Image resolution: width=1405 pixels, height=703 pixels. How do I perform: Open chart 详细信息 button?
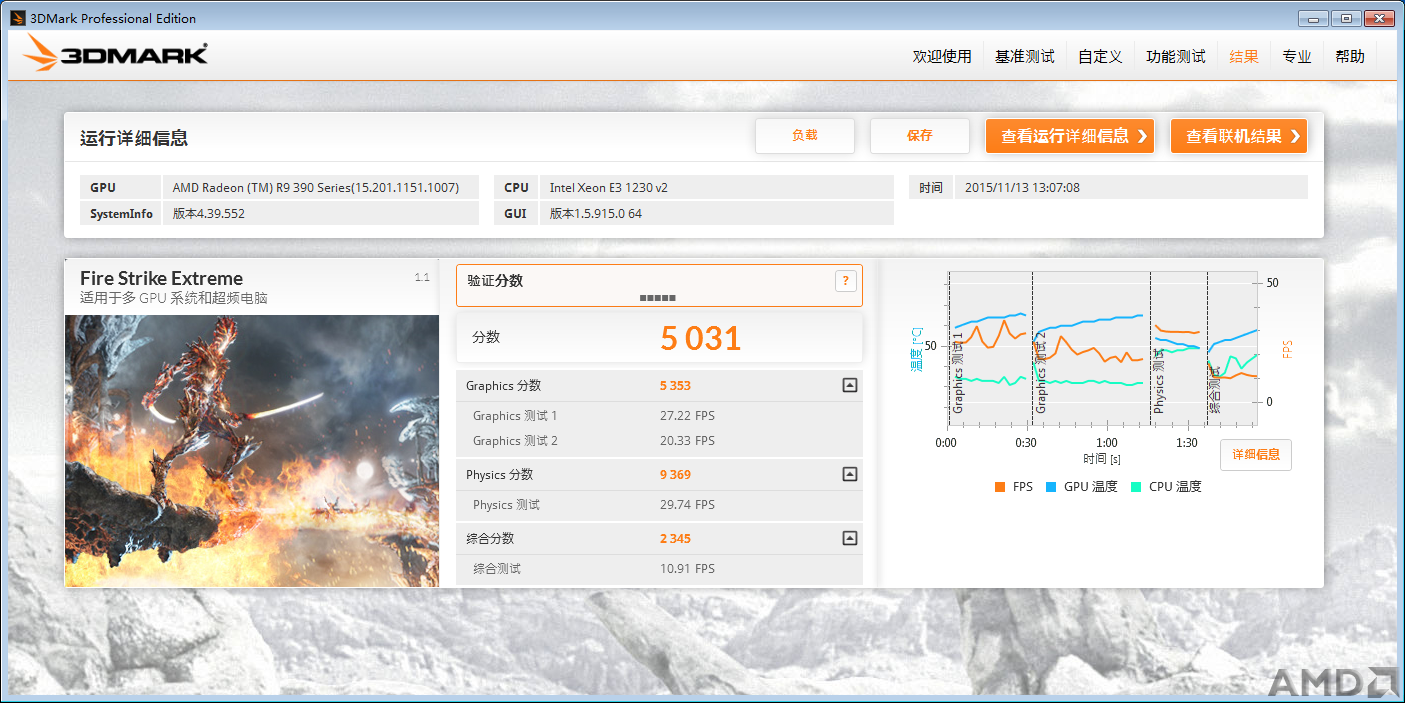[1256, 455]
